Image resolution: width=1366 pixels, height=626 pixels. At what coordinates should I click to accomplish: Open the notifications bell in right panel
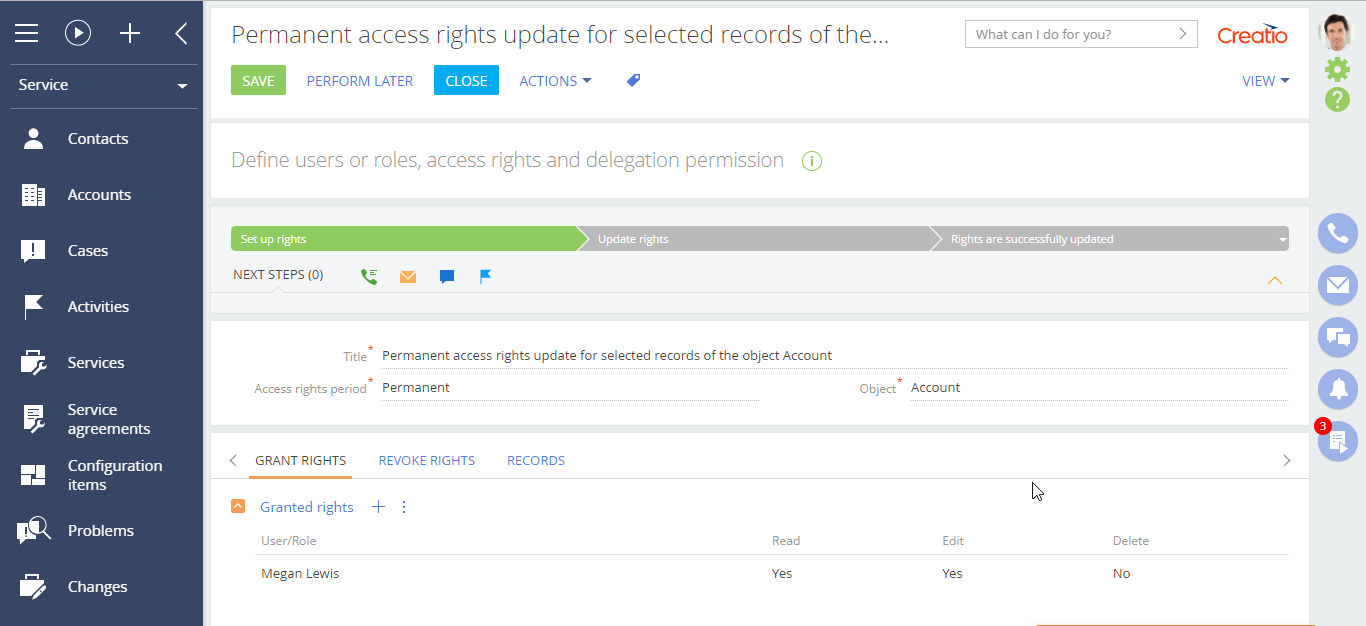click(1337, 388)
